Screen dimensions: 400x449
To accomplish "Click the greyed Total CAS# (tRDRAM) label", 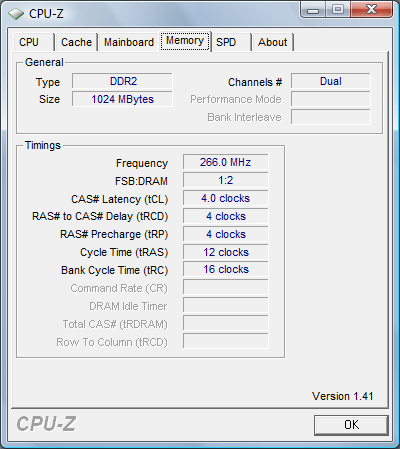I will pos(115,324).
